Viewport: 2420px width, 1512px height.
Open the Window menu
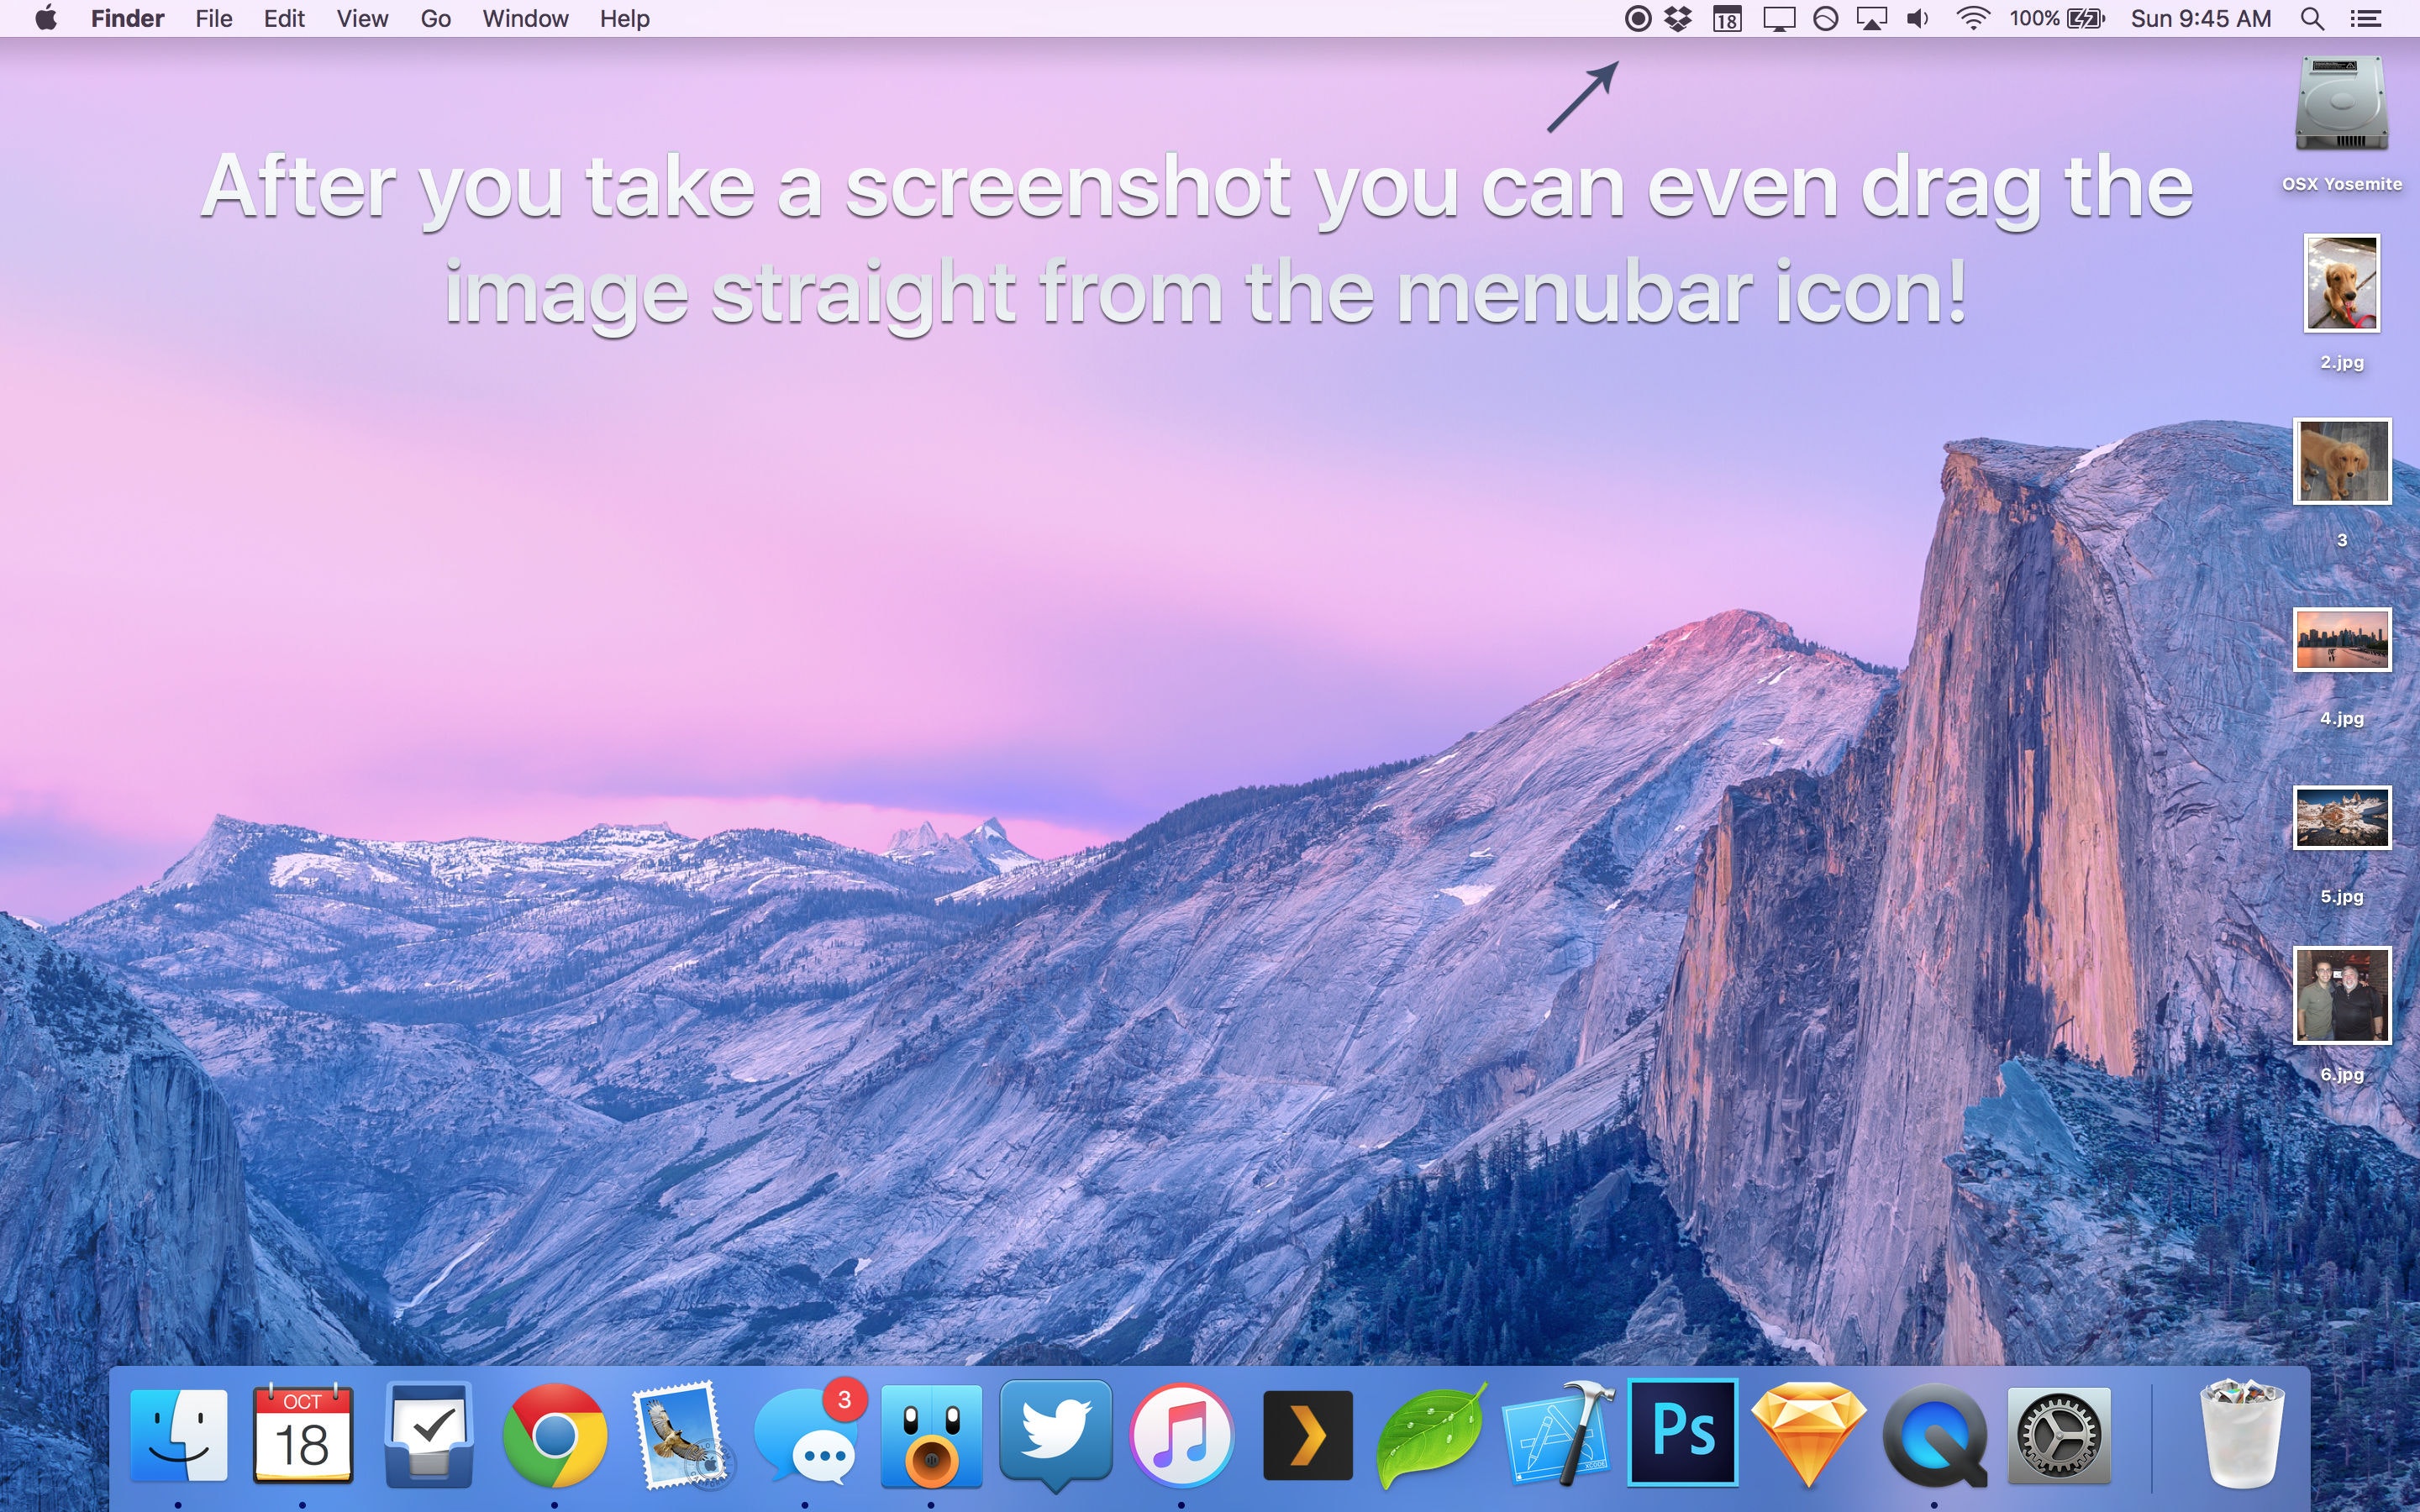pyautogui.click(x=525, y=19)
